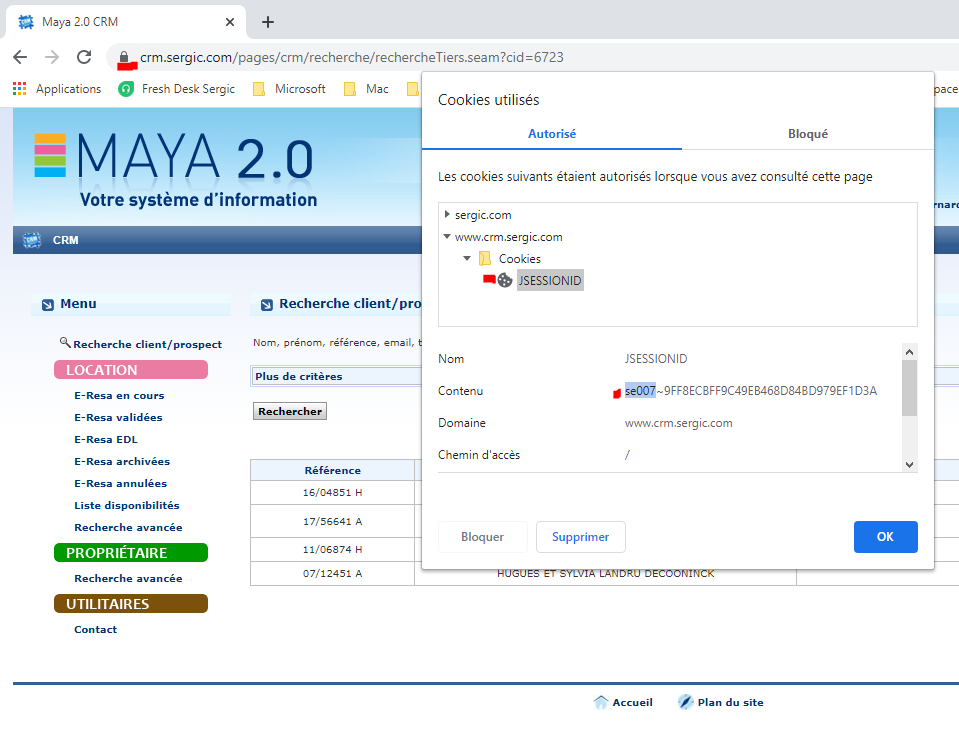Select reference 16/04851 H row

(333, 492)
